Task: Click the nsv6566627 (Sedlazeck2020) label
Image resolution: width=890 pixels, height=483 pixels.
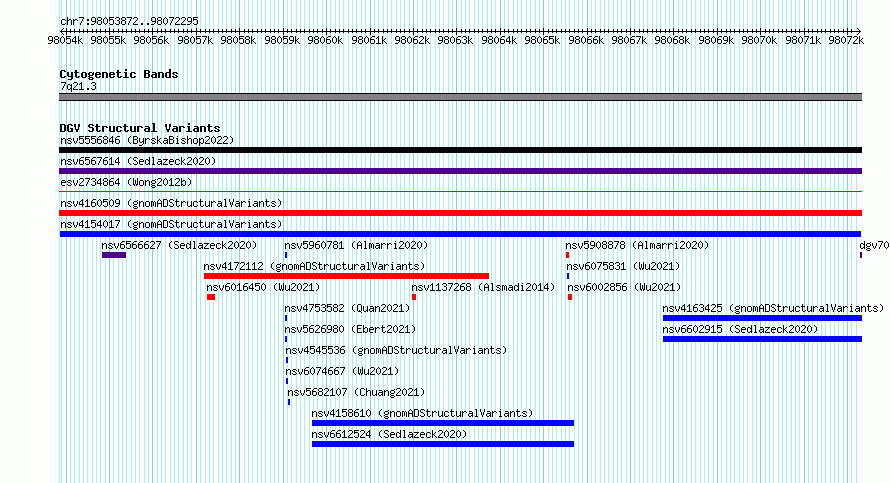Action: click(x=179, y=245)
